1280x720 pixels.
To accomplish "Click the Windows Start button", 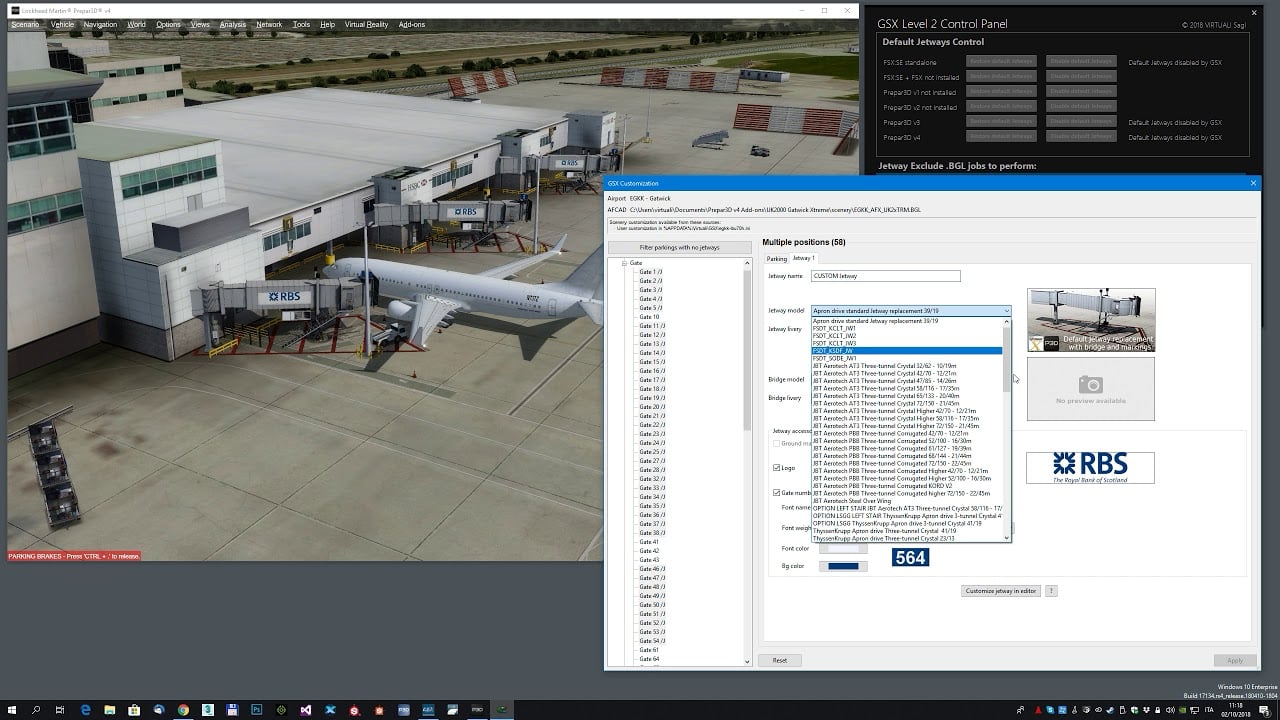I will 12,710.
